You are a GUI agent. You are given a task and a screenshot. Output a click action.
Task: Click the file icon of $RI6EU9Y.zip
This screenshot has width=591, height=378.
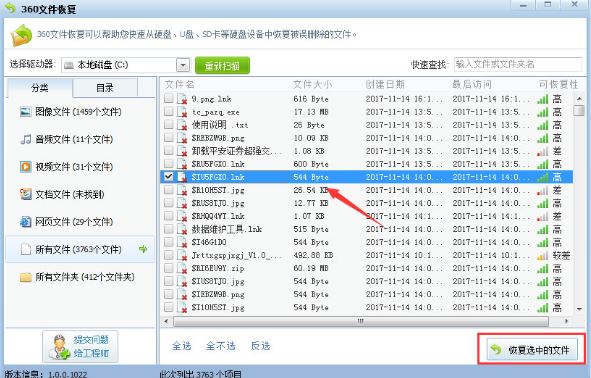pos(182,268)
